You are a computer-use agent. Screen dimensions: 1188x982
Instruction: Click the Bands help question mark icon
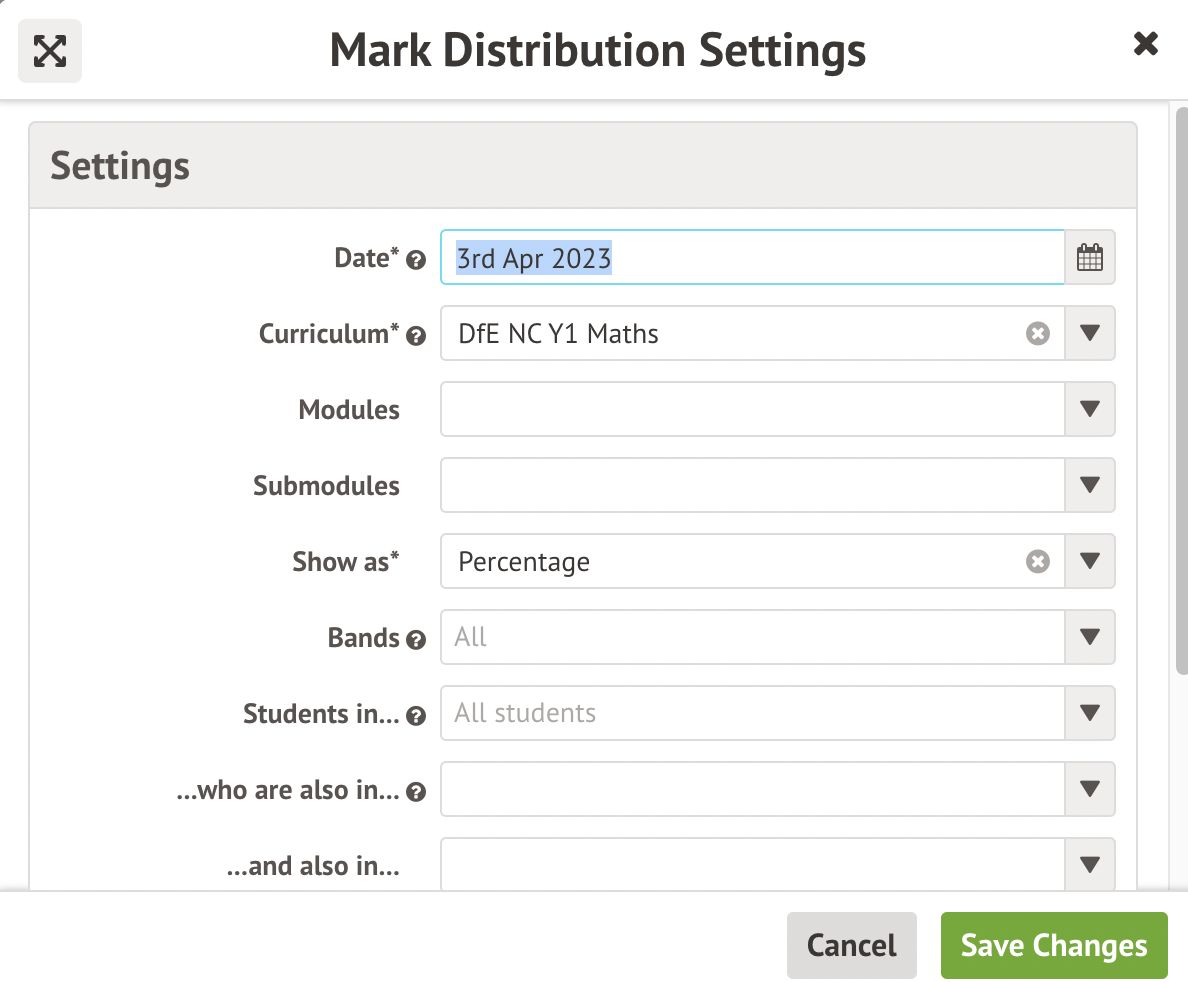click(417, 641)
